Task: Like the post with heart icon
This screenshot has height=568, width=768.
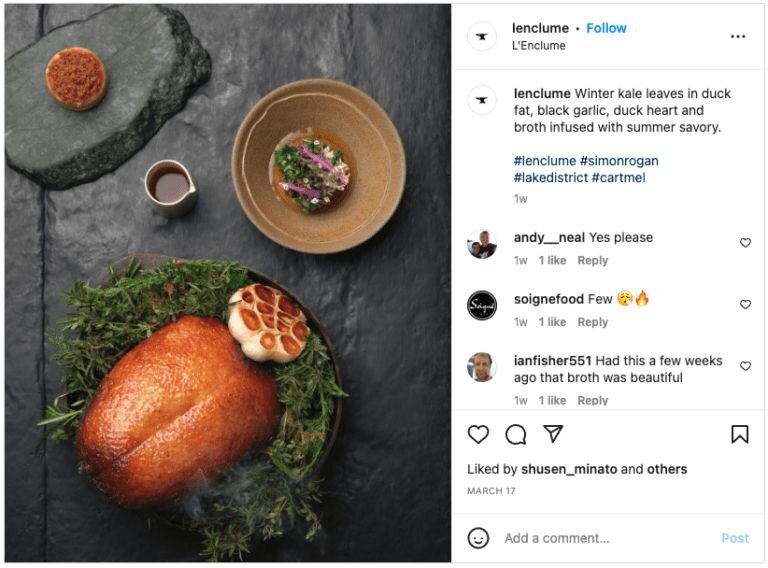Action: (x=479, y=434)
